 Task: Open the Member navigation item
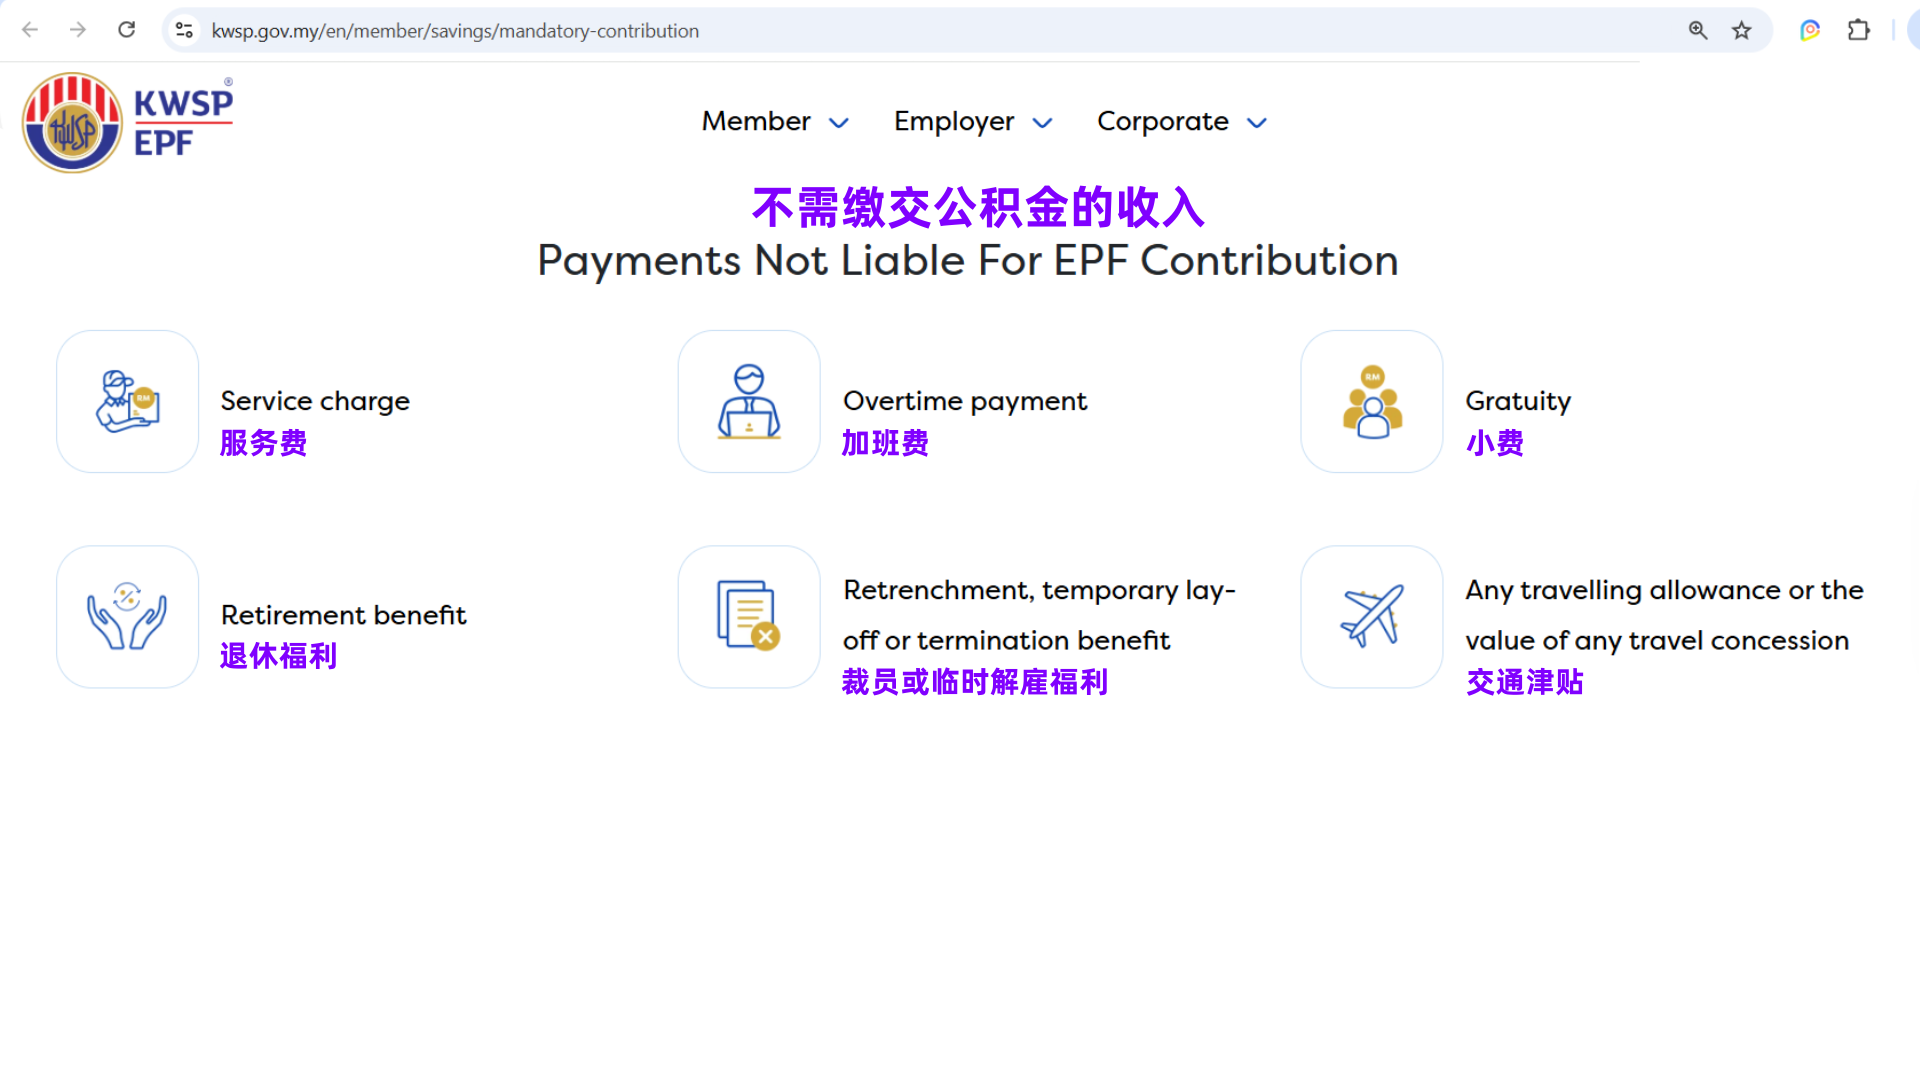(756, 121)
